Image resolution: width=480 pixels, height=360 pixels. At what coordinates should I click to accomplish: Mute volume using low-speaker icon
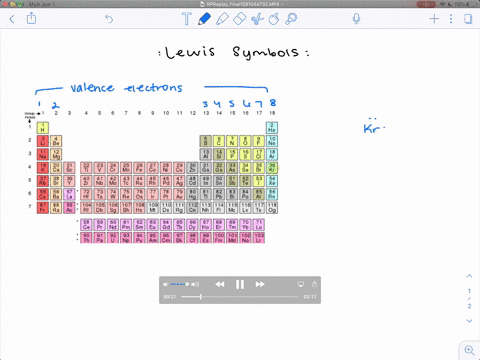click(x=166, y=284)
